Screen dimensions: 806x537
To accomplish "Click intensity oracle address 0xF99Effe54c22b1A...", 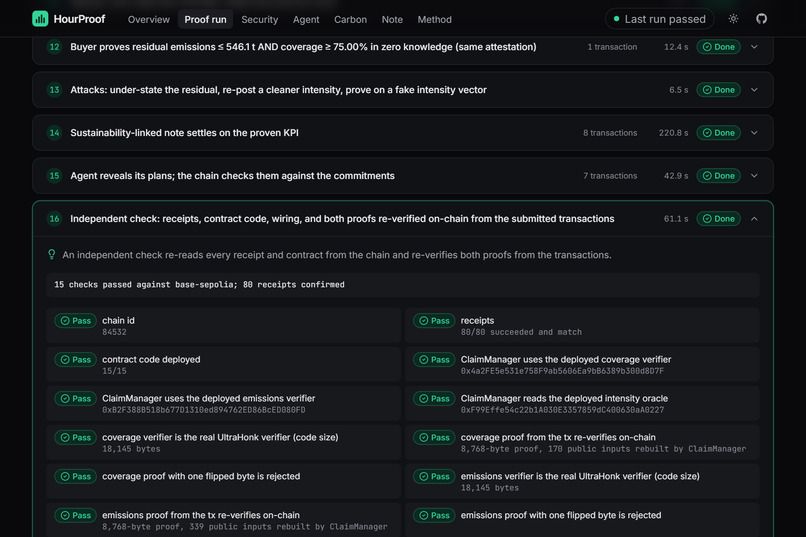I will click(562, 410).
